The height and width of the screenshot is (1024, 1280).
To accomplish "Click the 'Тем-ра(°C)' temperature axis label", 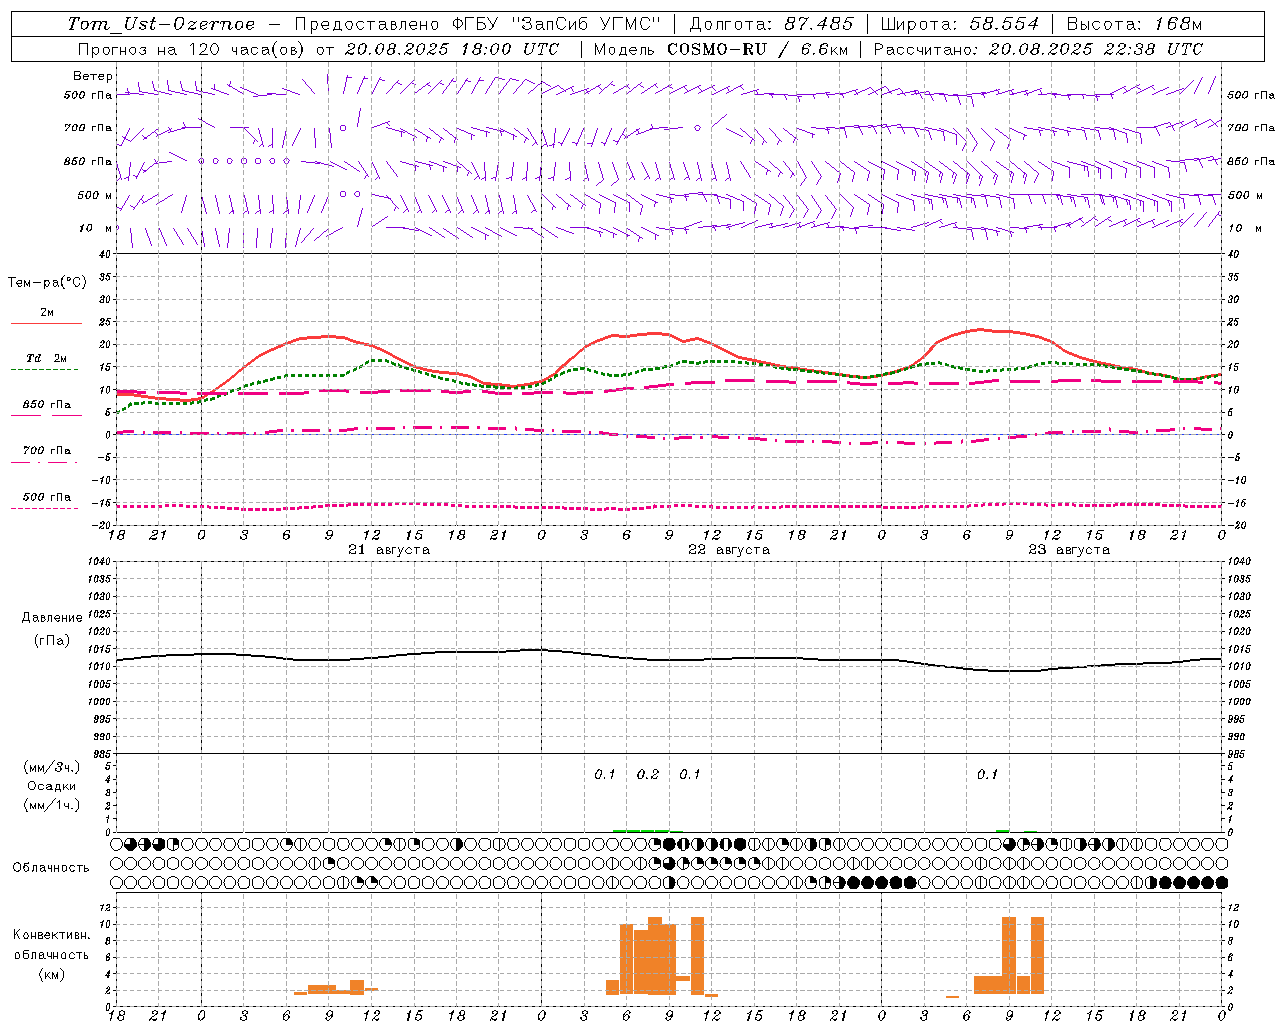I will [47, 283].
